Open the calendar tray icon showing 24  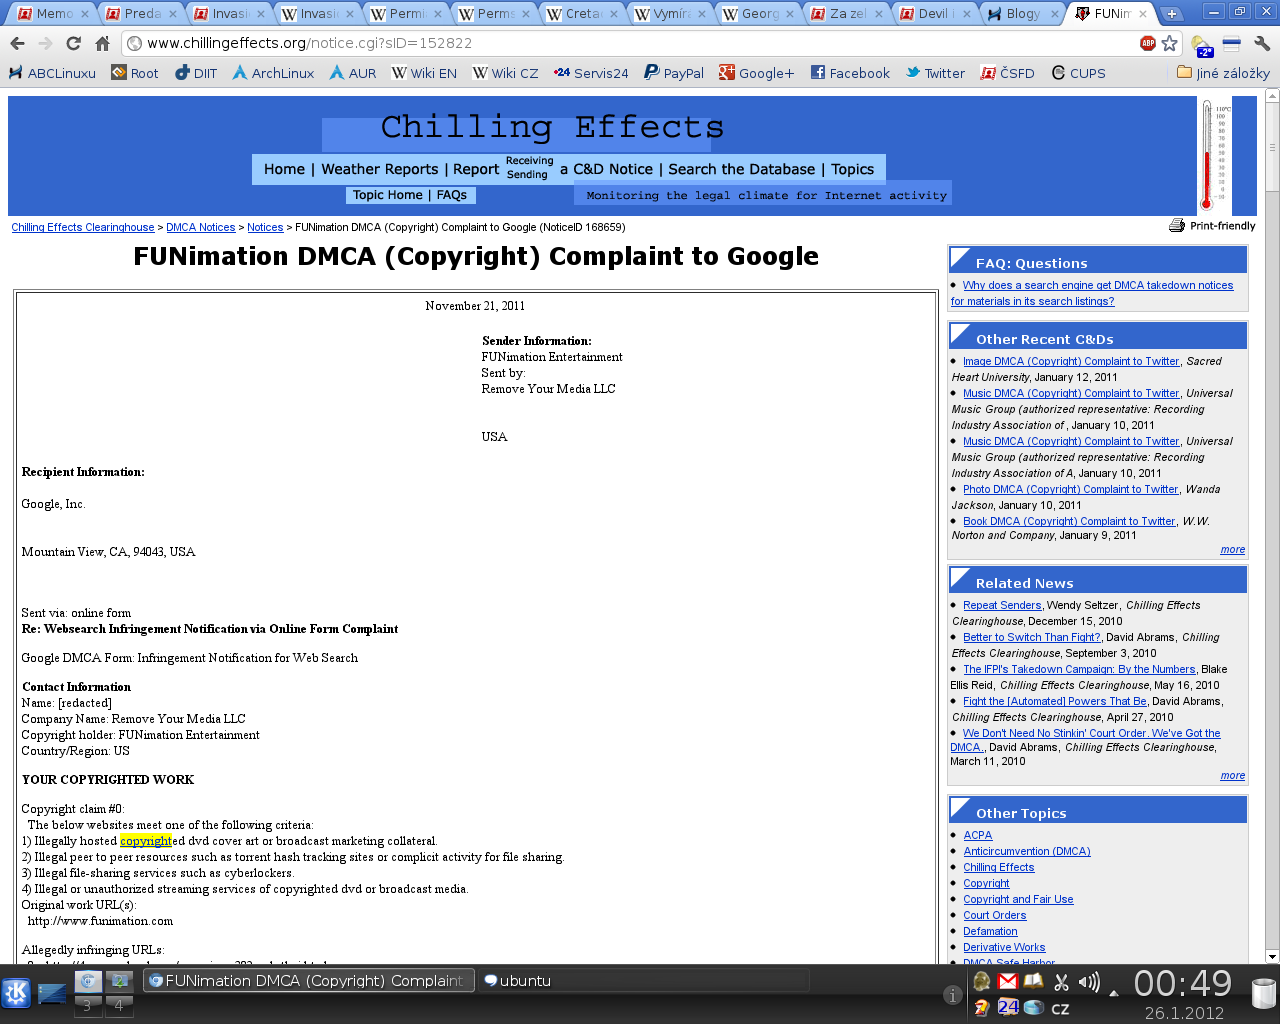(1008, 1007)
